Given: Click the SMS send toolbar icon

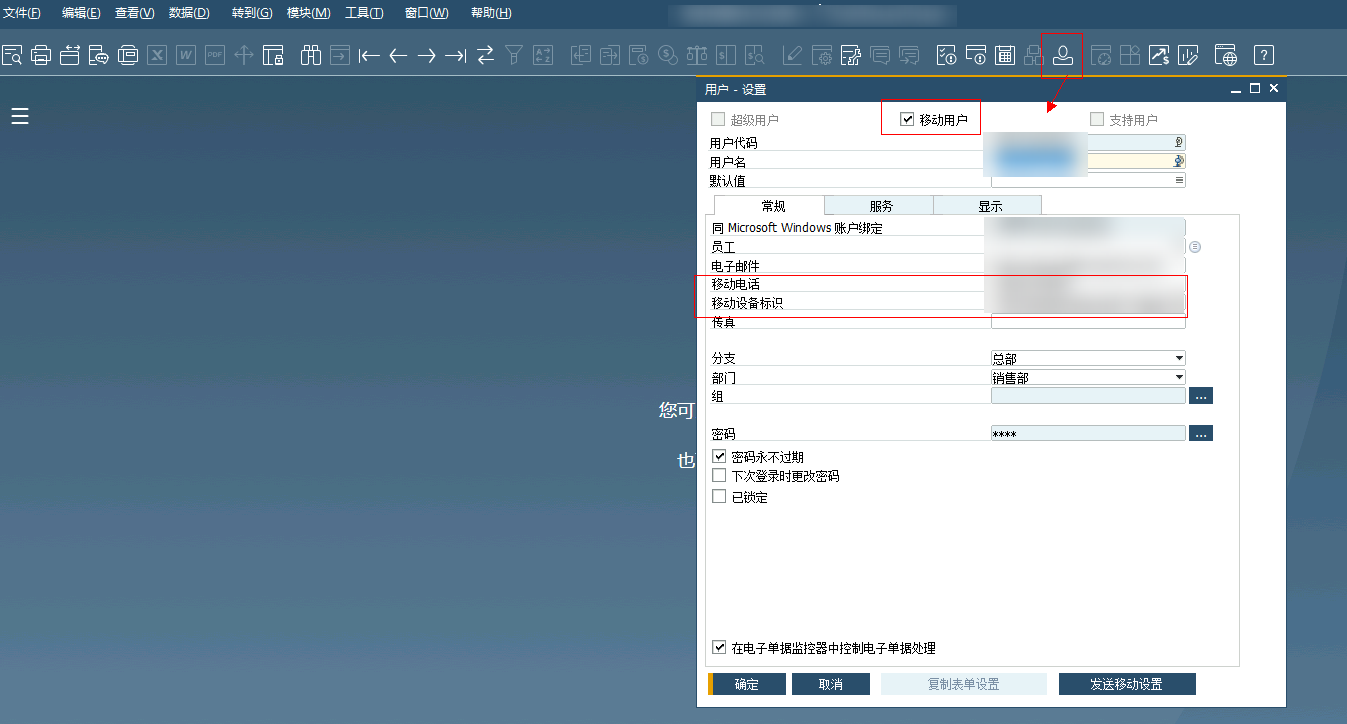Looking at the screenshot, I should point(99,55).
